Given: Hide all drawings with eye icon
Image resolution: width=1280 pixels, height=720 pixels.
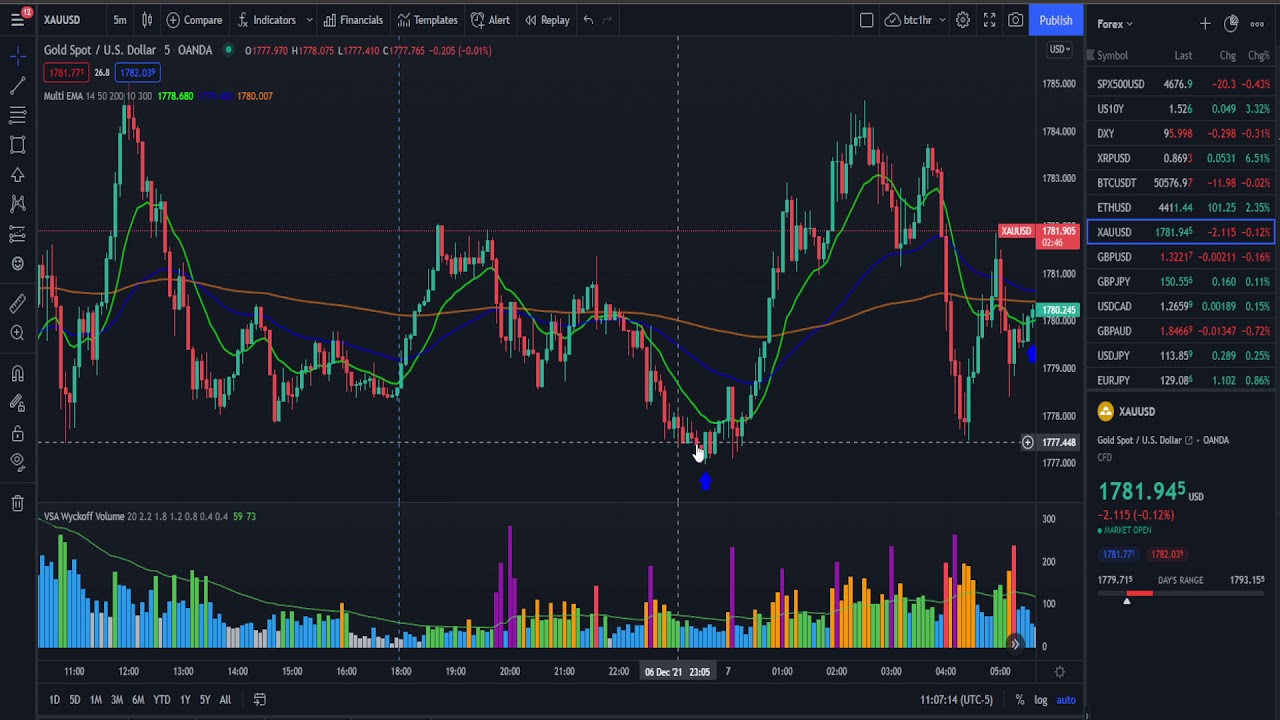Looking at the screenshot, I should point(17,462).
